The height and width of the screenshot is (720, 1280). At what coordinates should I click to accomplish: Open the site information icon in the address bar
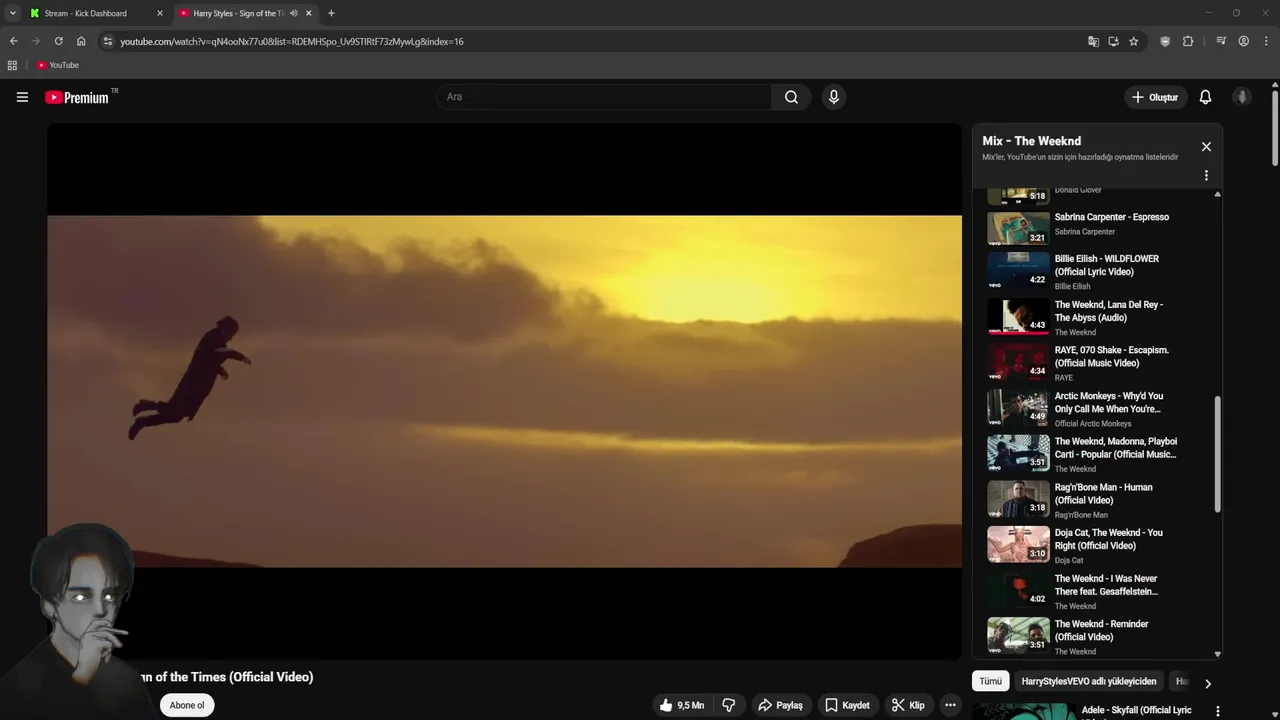(108, 41)
